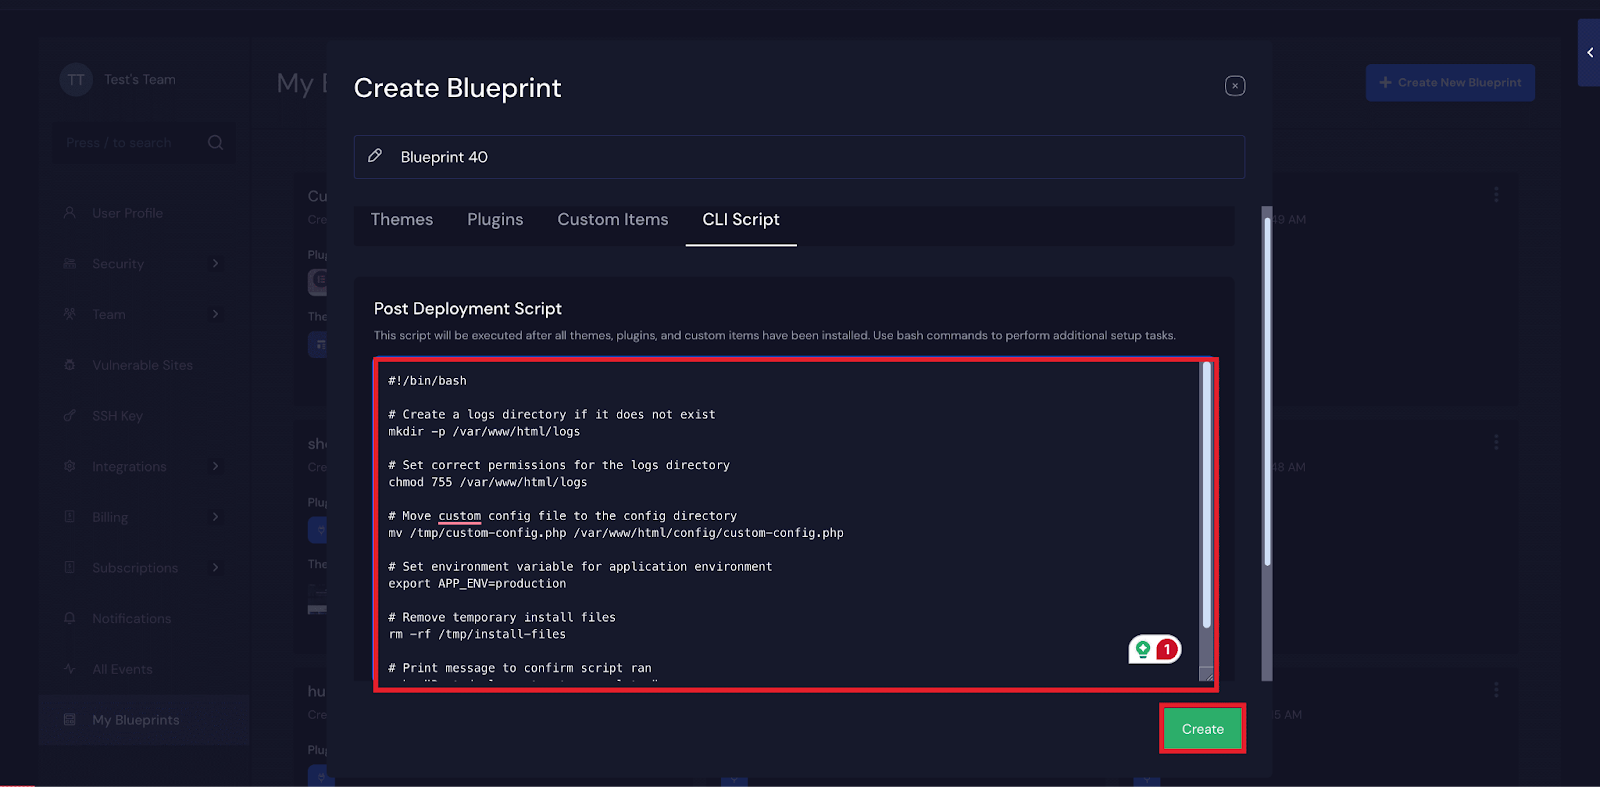Open the third blueprint card's three-dot menu
Viewport: 1600px width, 787px height.
point(1496,690)
